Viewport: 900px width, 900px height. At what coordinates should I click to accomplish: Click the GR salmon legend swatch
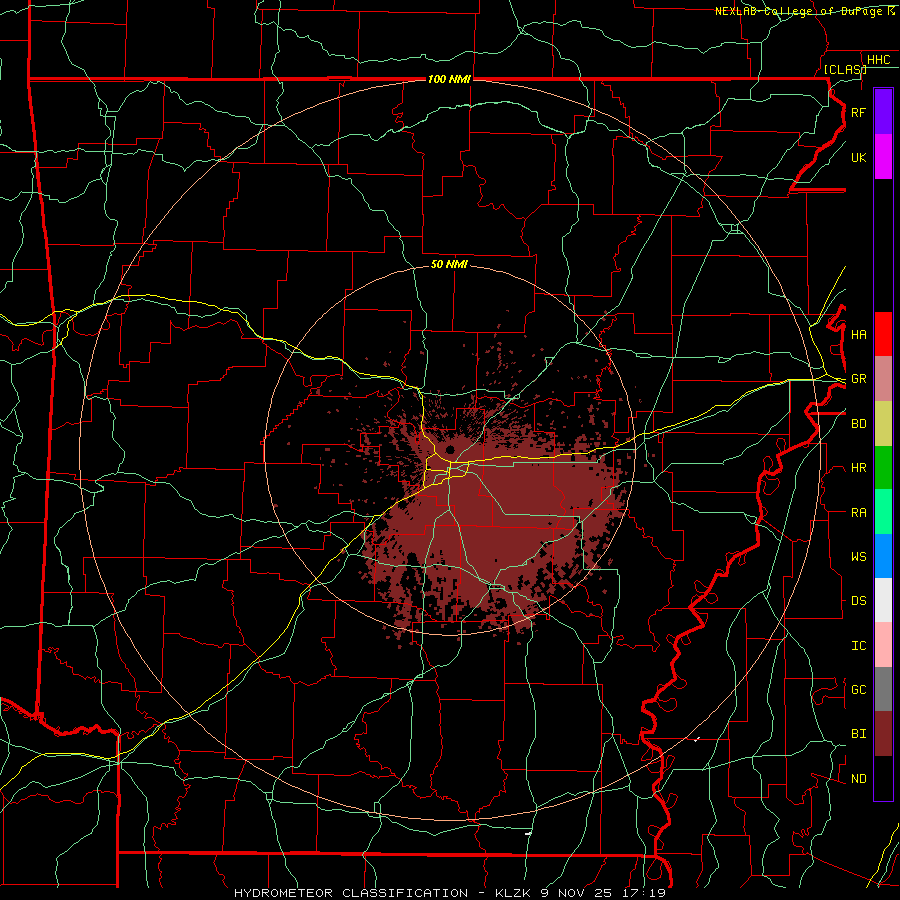pyautogui.click(x=883, y=379)
